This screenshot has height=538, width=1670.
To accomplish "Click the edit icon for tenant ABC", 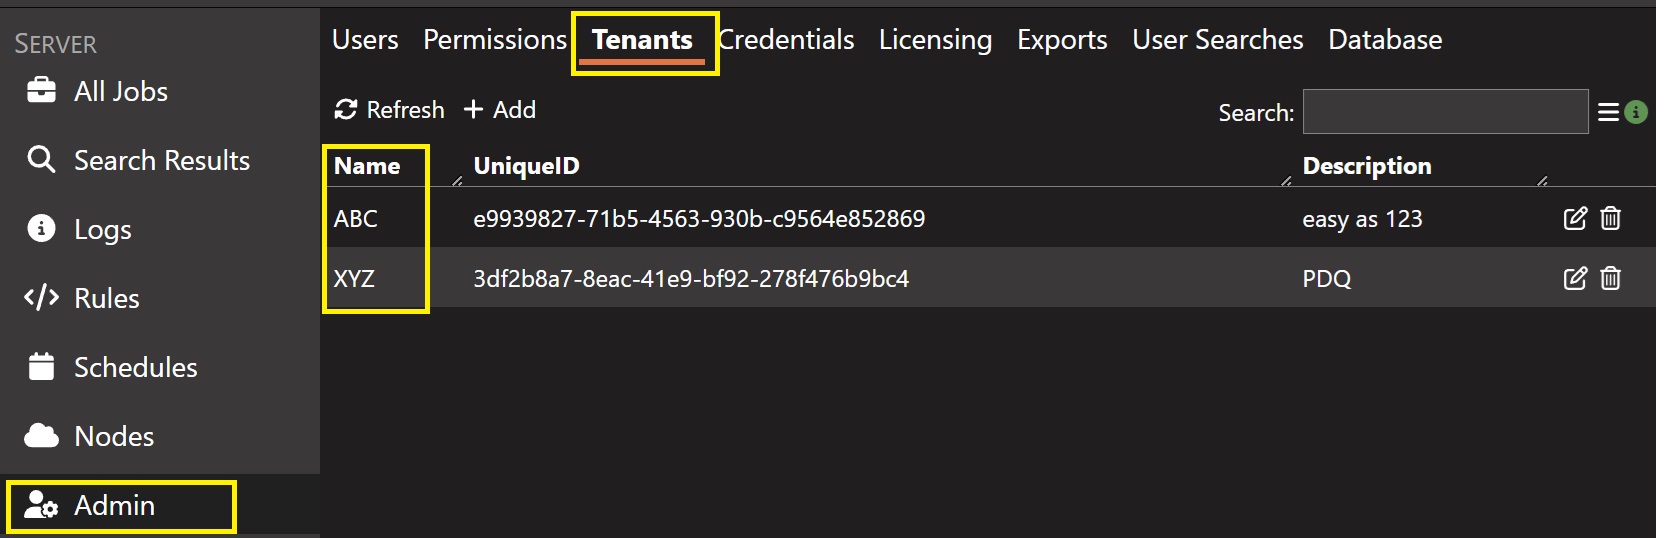I will (1575, 219).
